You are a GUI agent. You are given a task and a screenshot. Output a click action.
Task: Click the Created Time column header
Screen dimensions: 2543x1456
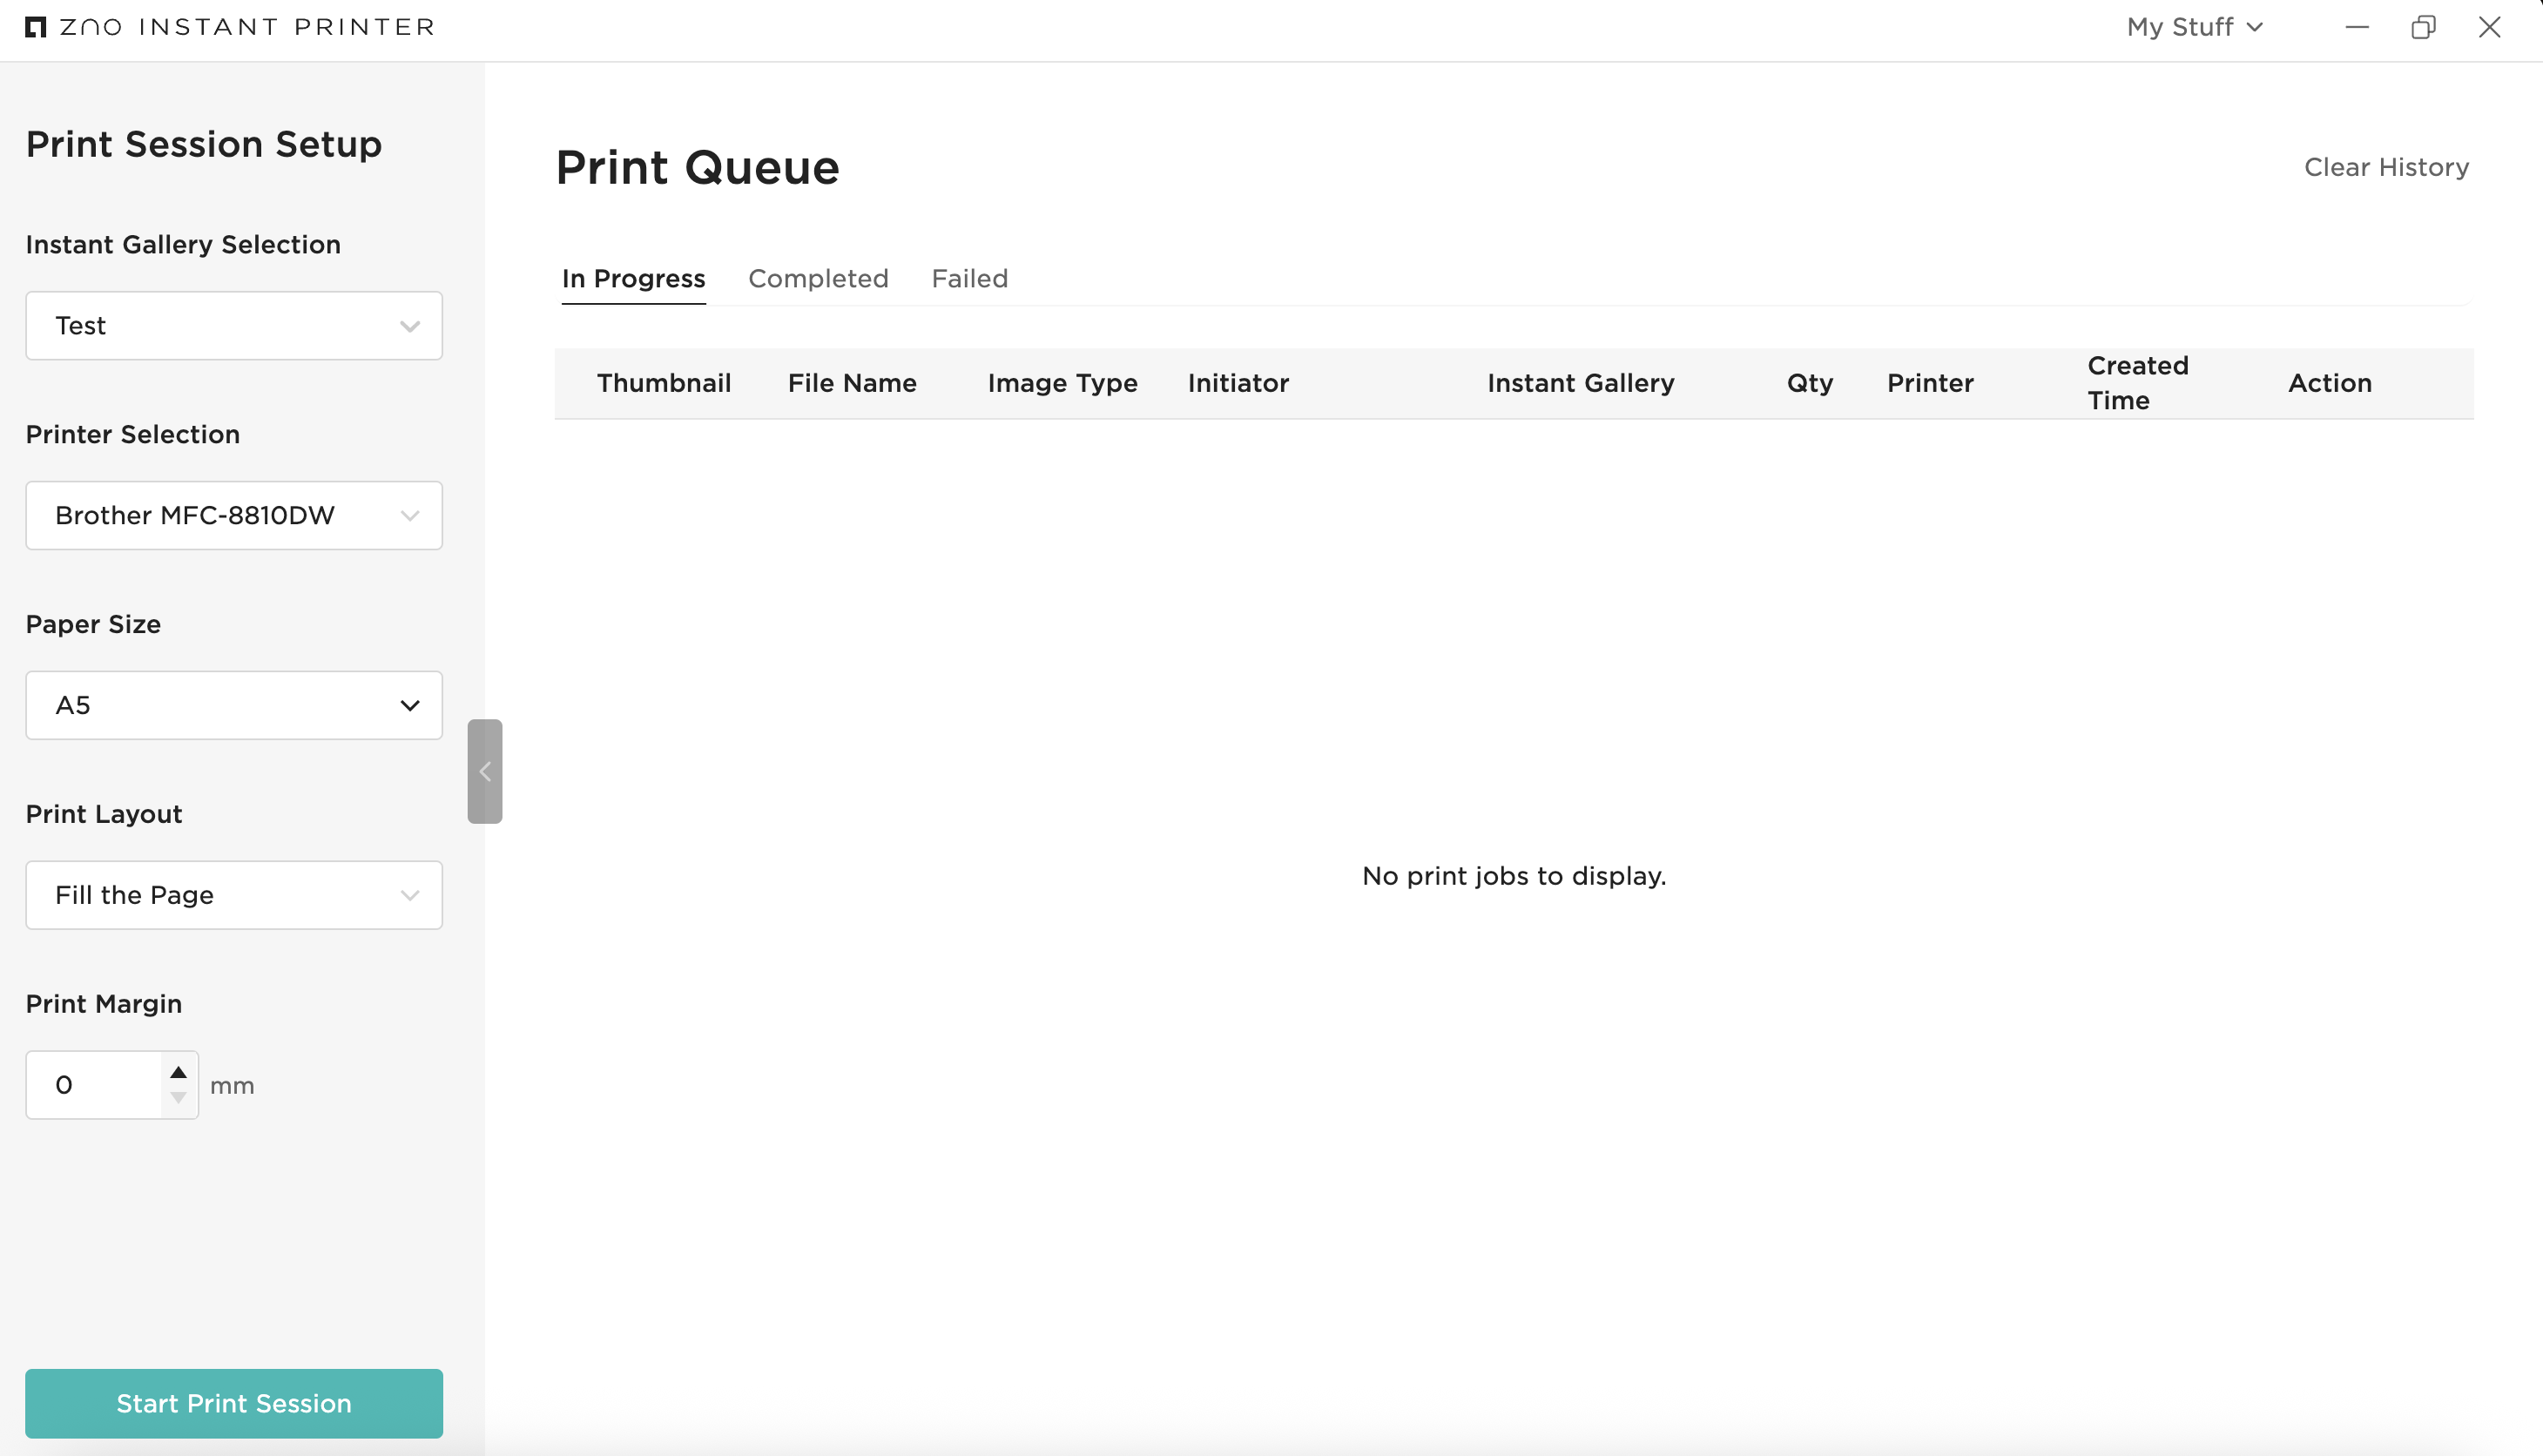2138,382
